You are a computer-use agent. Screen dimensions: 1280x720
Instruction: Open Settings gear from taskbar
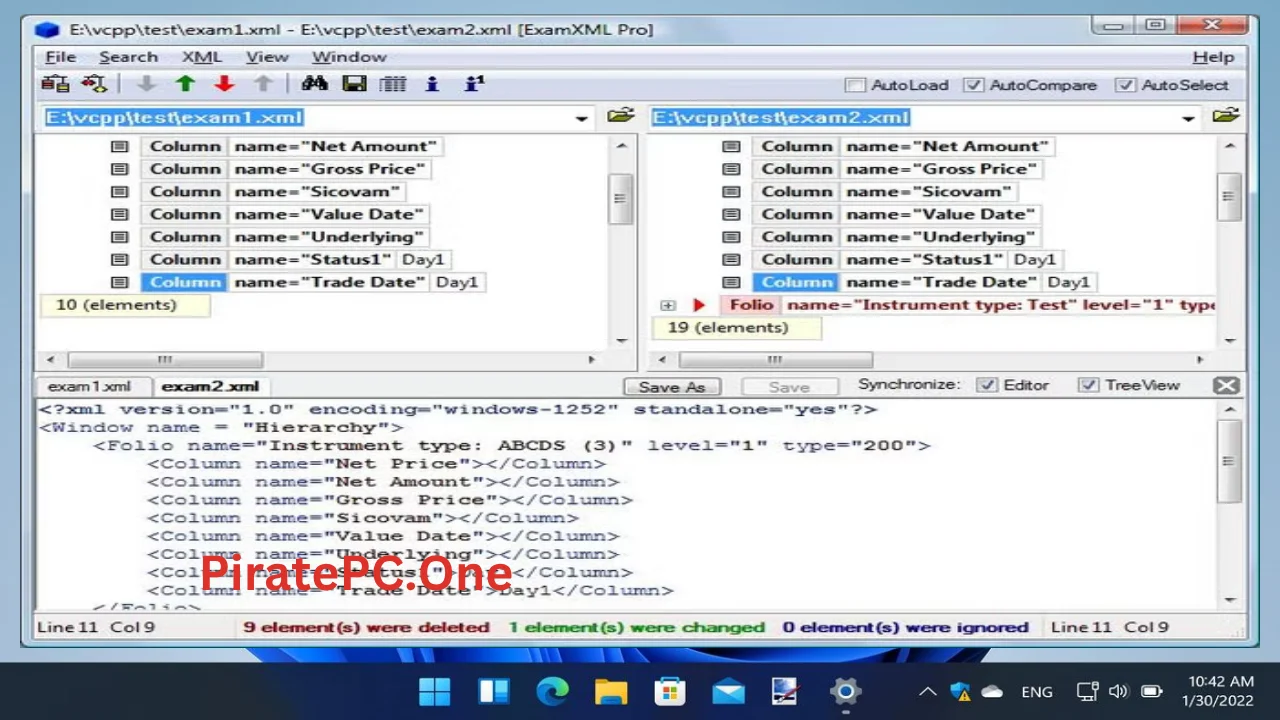pyautogui.click(x=845, y=691)
